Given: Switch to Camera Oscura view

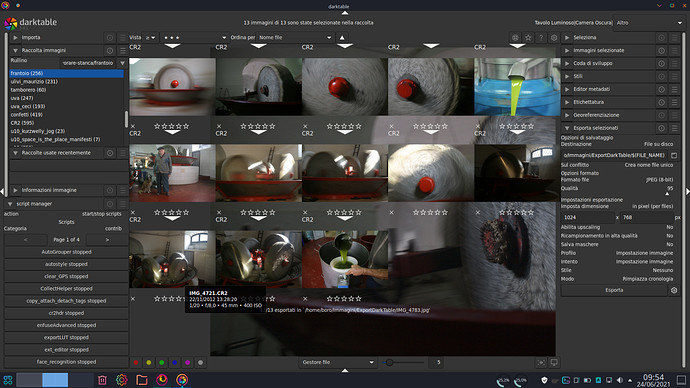Looking at the screenshot, I should pos(594,22).
